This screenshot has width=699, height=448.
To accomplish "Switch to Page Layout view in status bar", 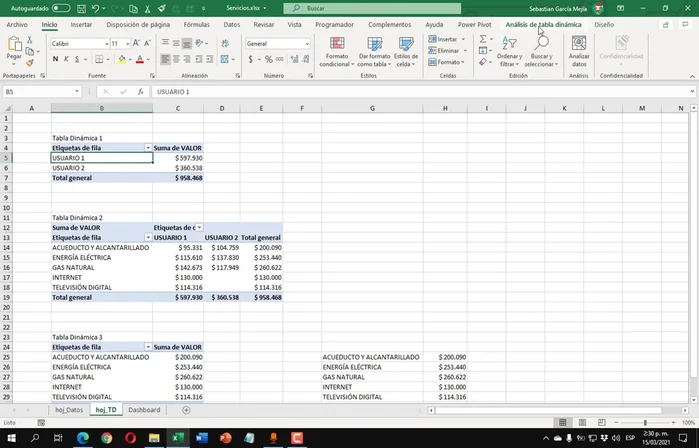I will [x=582, y=423].
